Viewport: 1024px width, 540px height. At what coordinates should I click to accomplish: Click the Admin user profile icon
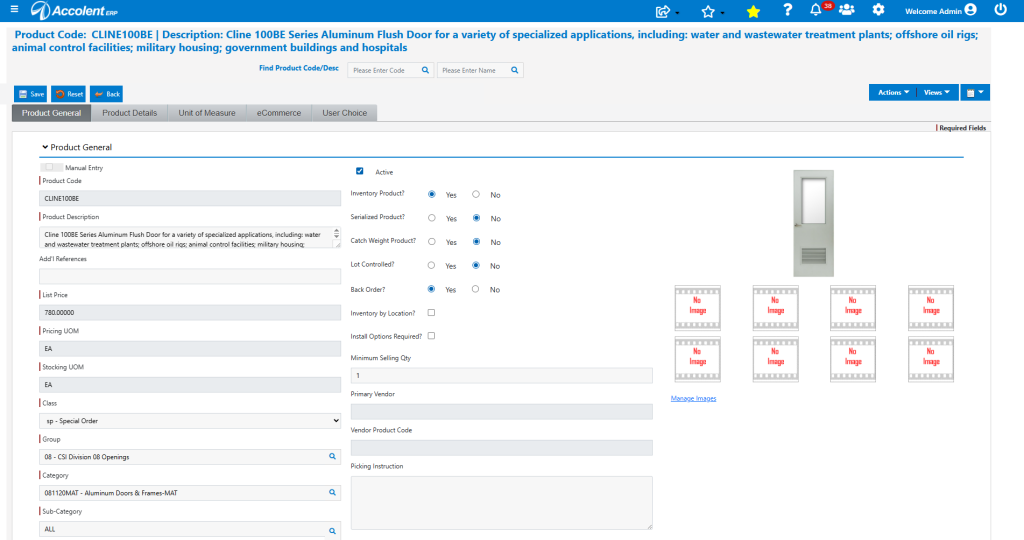point(970,10)
